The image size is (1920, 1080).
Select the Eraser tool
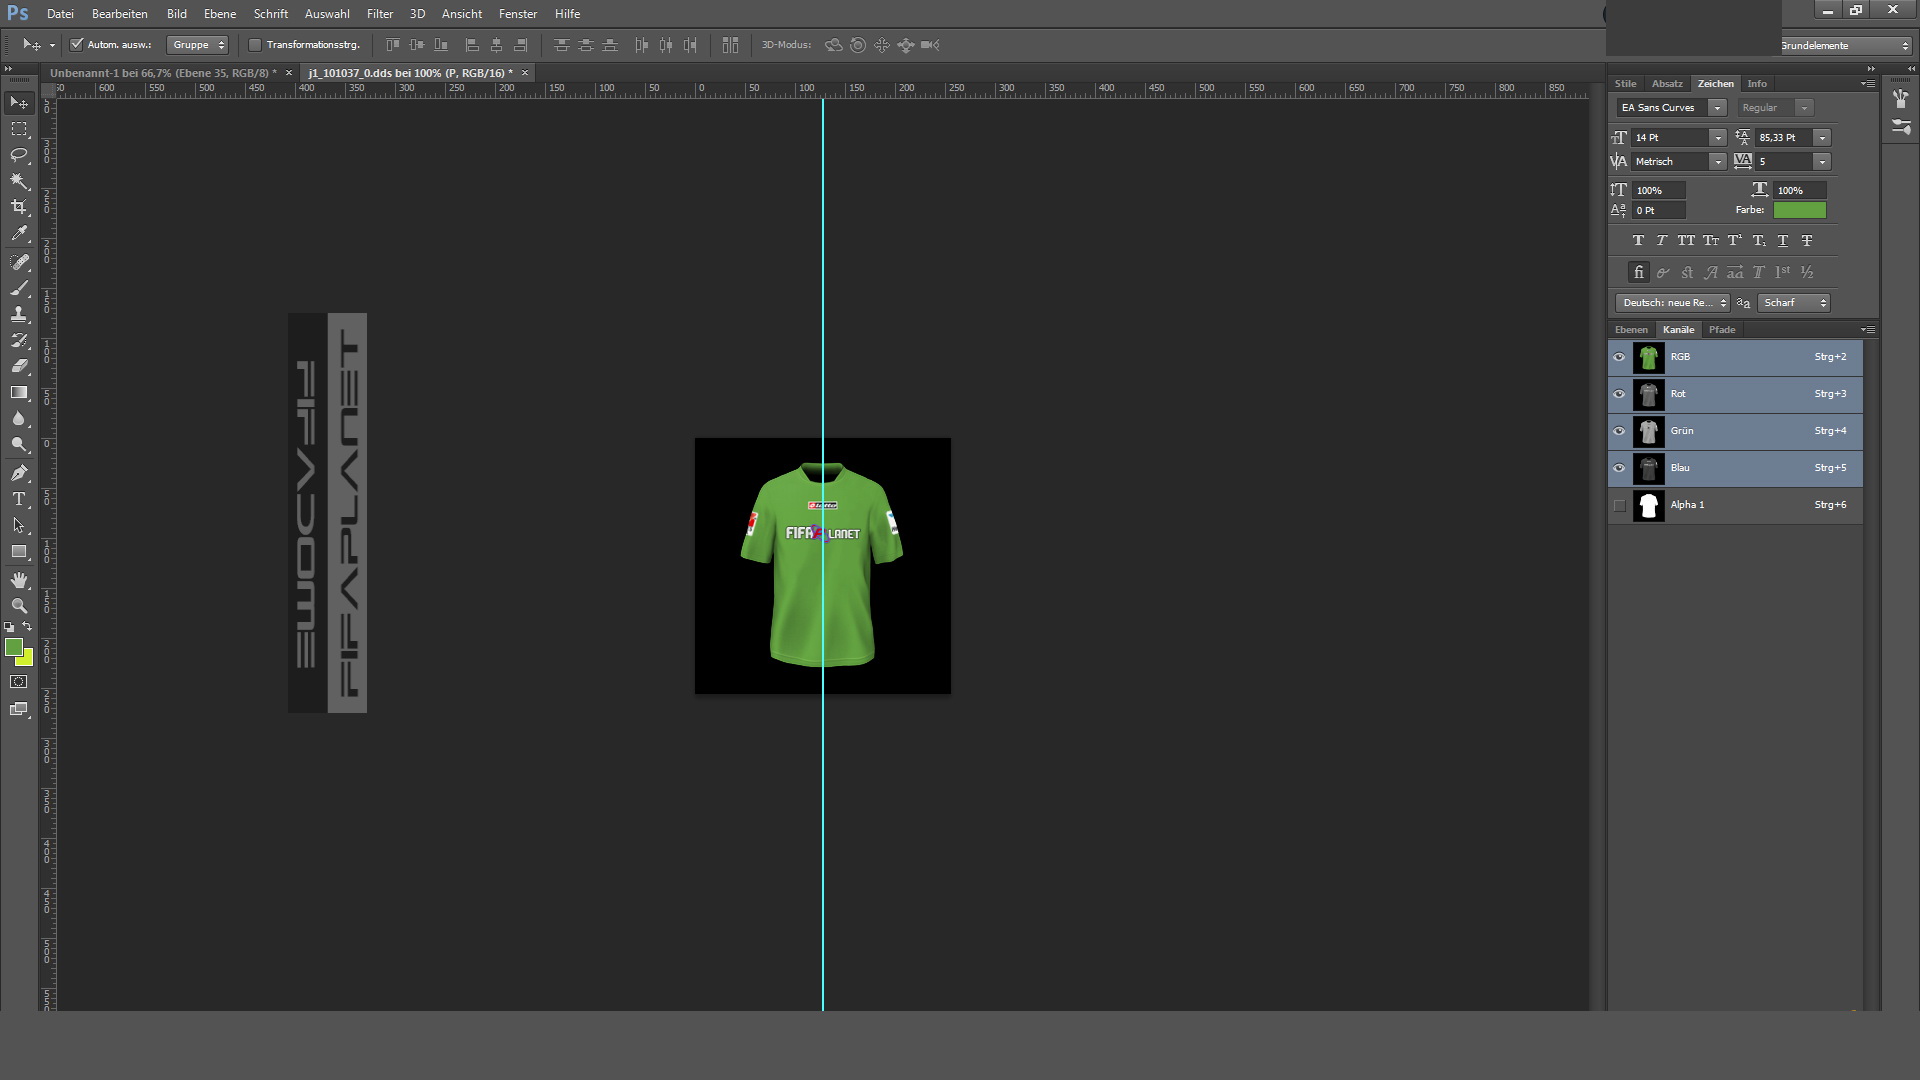point(19,366)
